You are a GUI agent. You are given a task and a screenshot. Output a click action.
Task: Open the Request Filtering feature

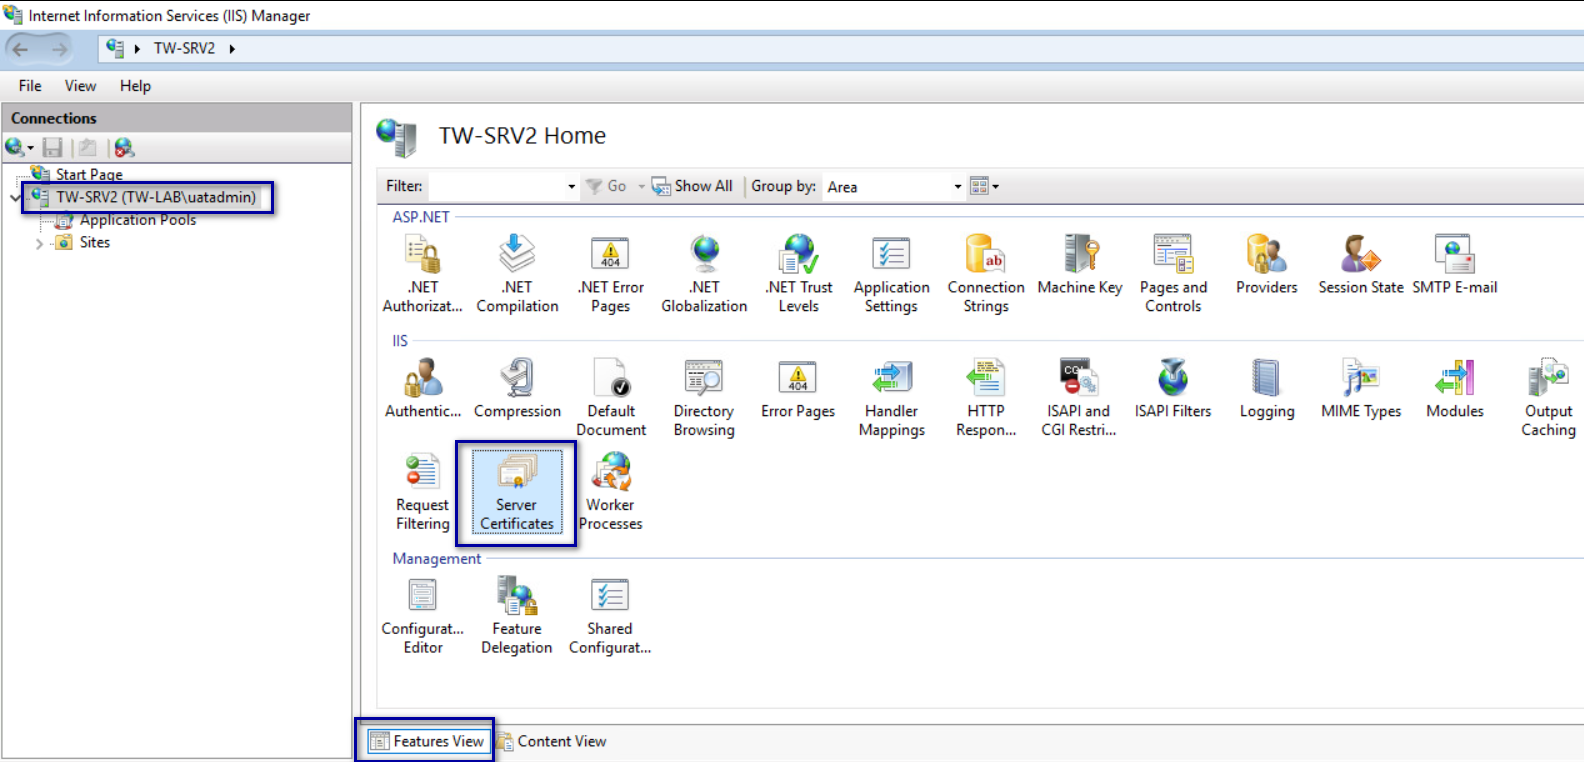pos(422,491)
